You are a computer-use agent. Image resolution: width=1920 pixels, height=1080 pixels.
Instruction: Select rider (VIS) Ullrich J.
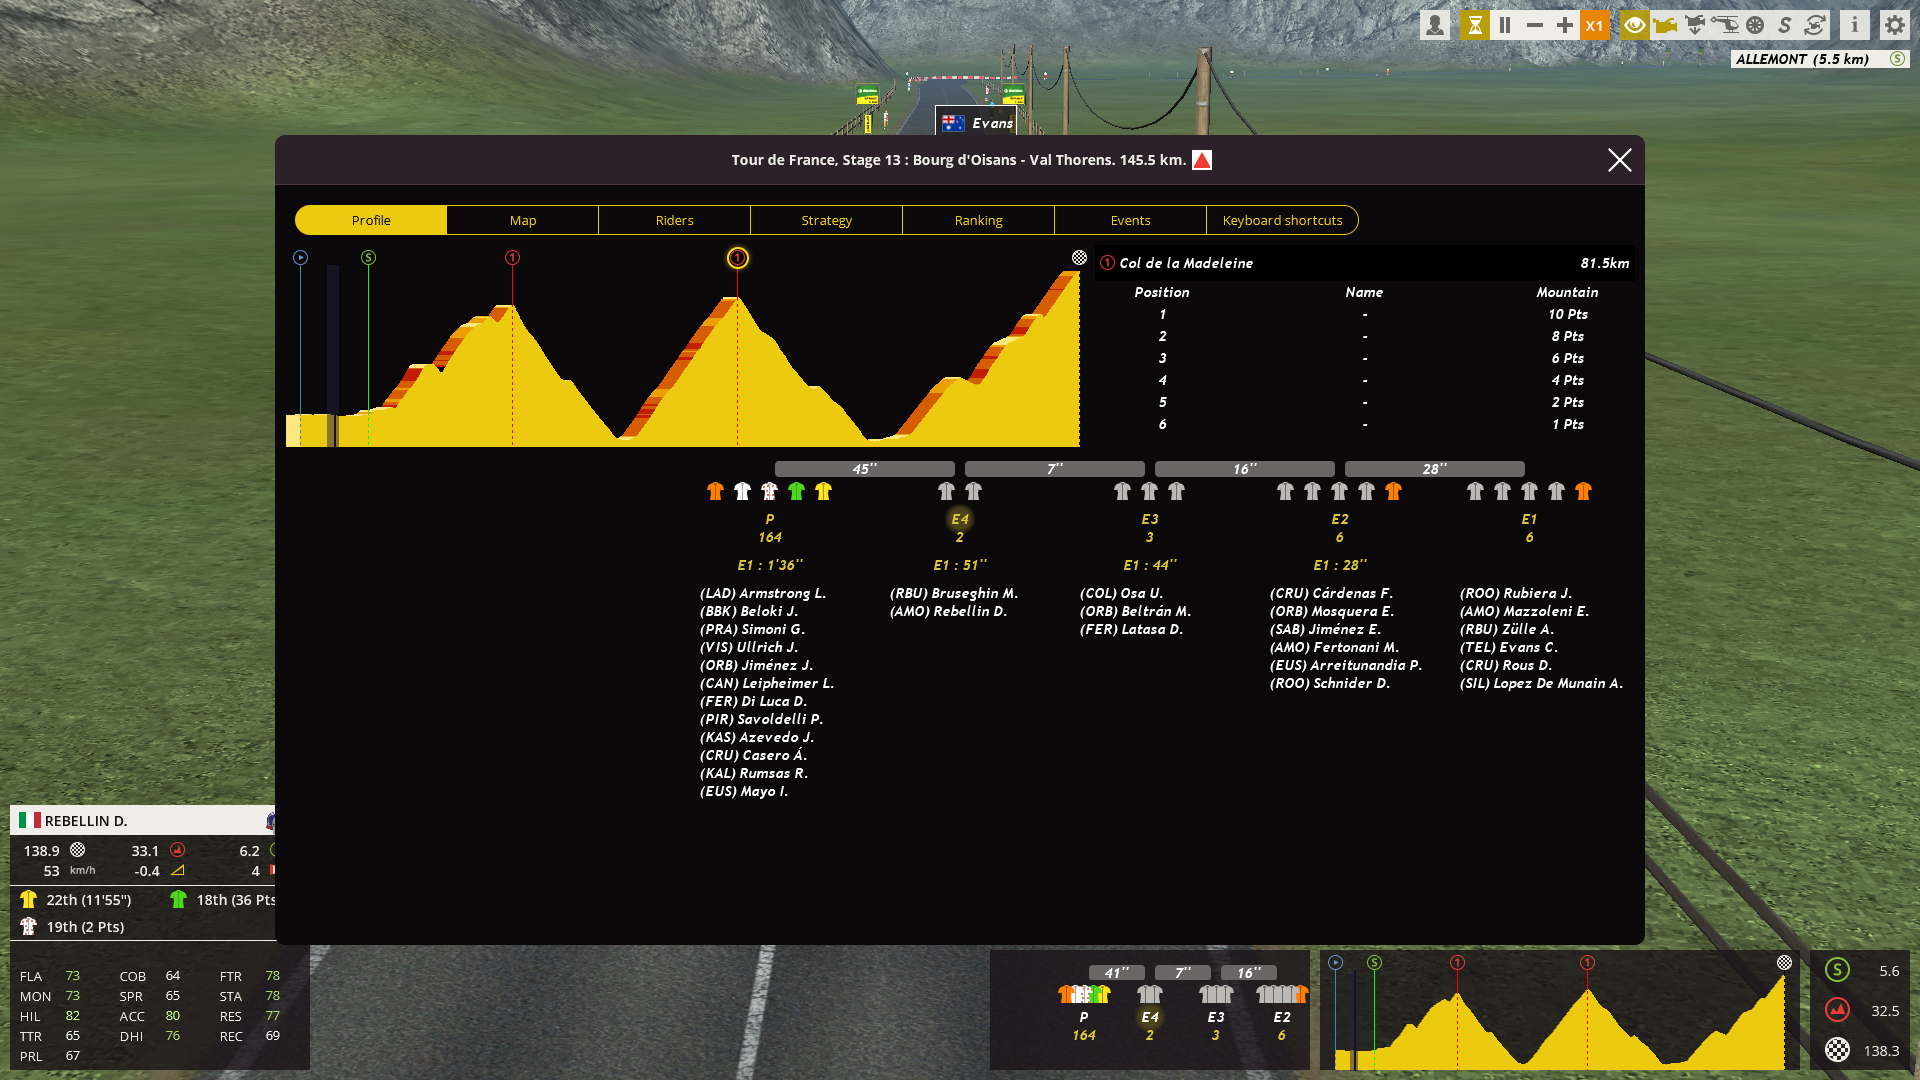coord(749,647)
